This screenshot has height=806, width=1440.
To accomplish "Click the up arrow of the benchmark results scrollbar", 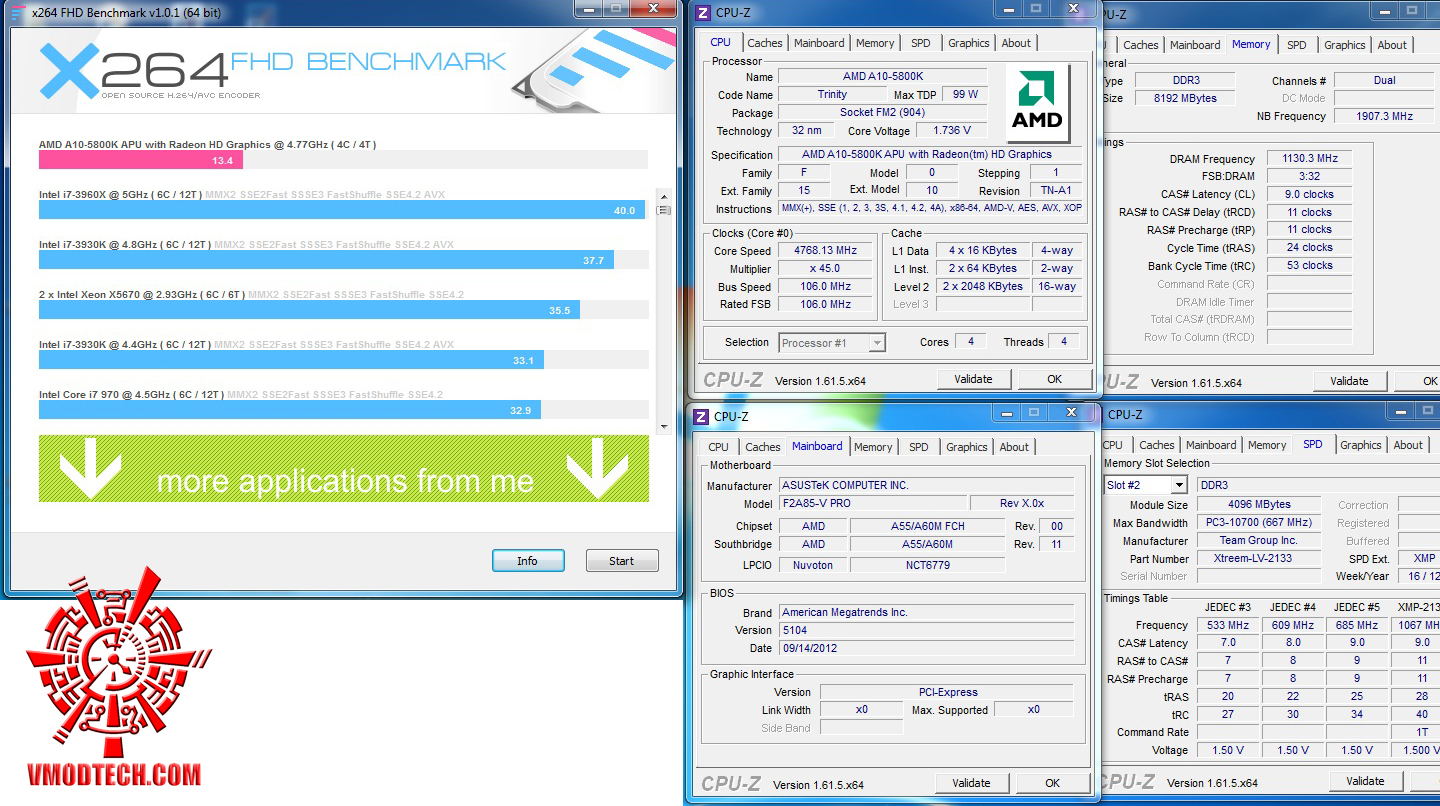I will click(663, 196).
